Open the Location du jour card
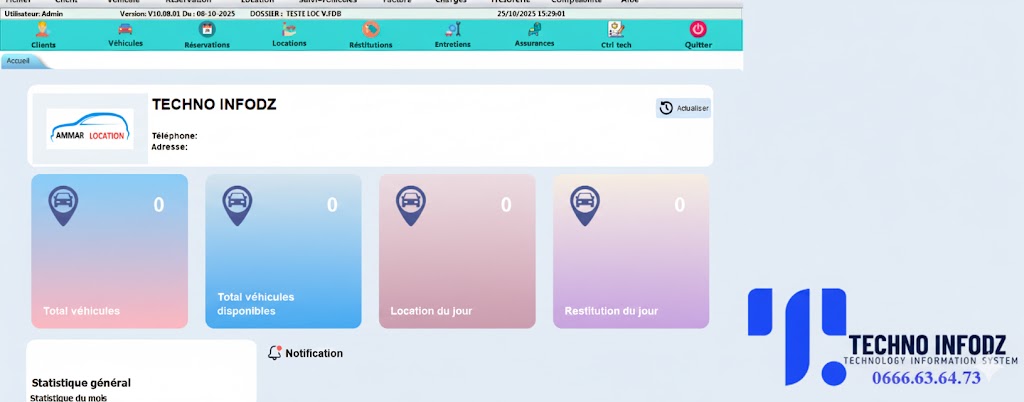Screen dimensions: 1024x402 [x=457, y=251]
